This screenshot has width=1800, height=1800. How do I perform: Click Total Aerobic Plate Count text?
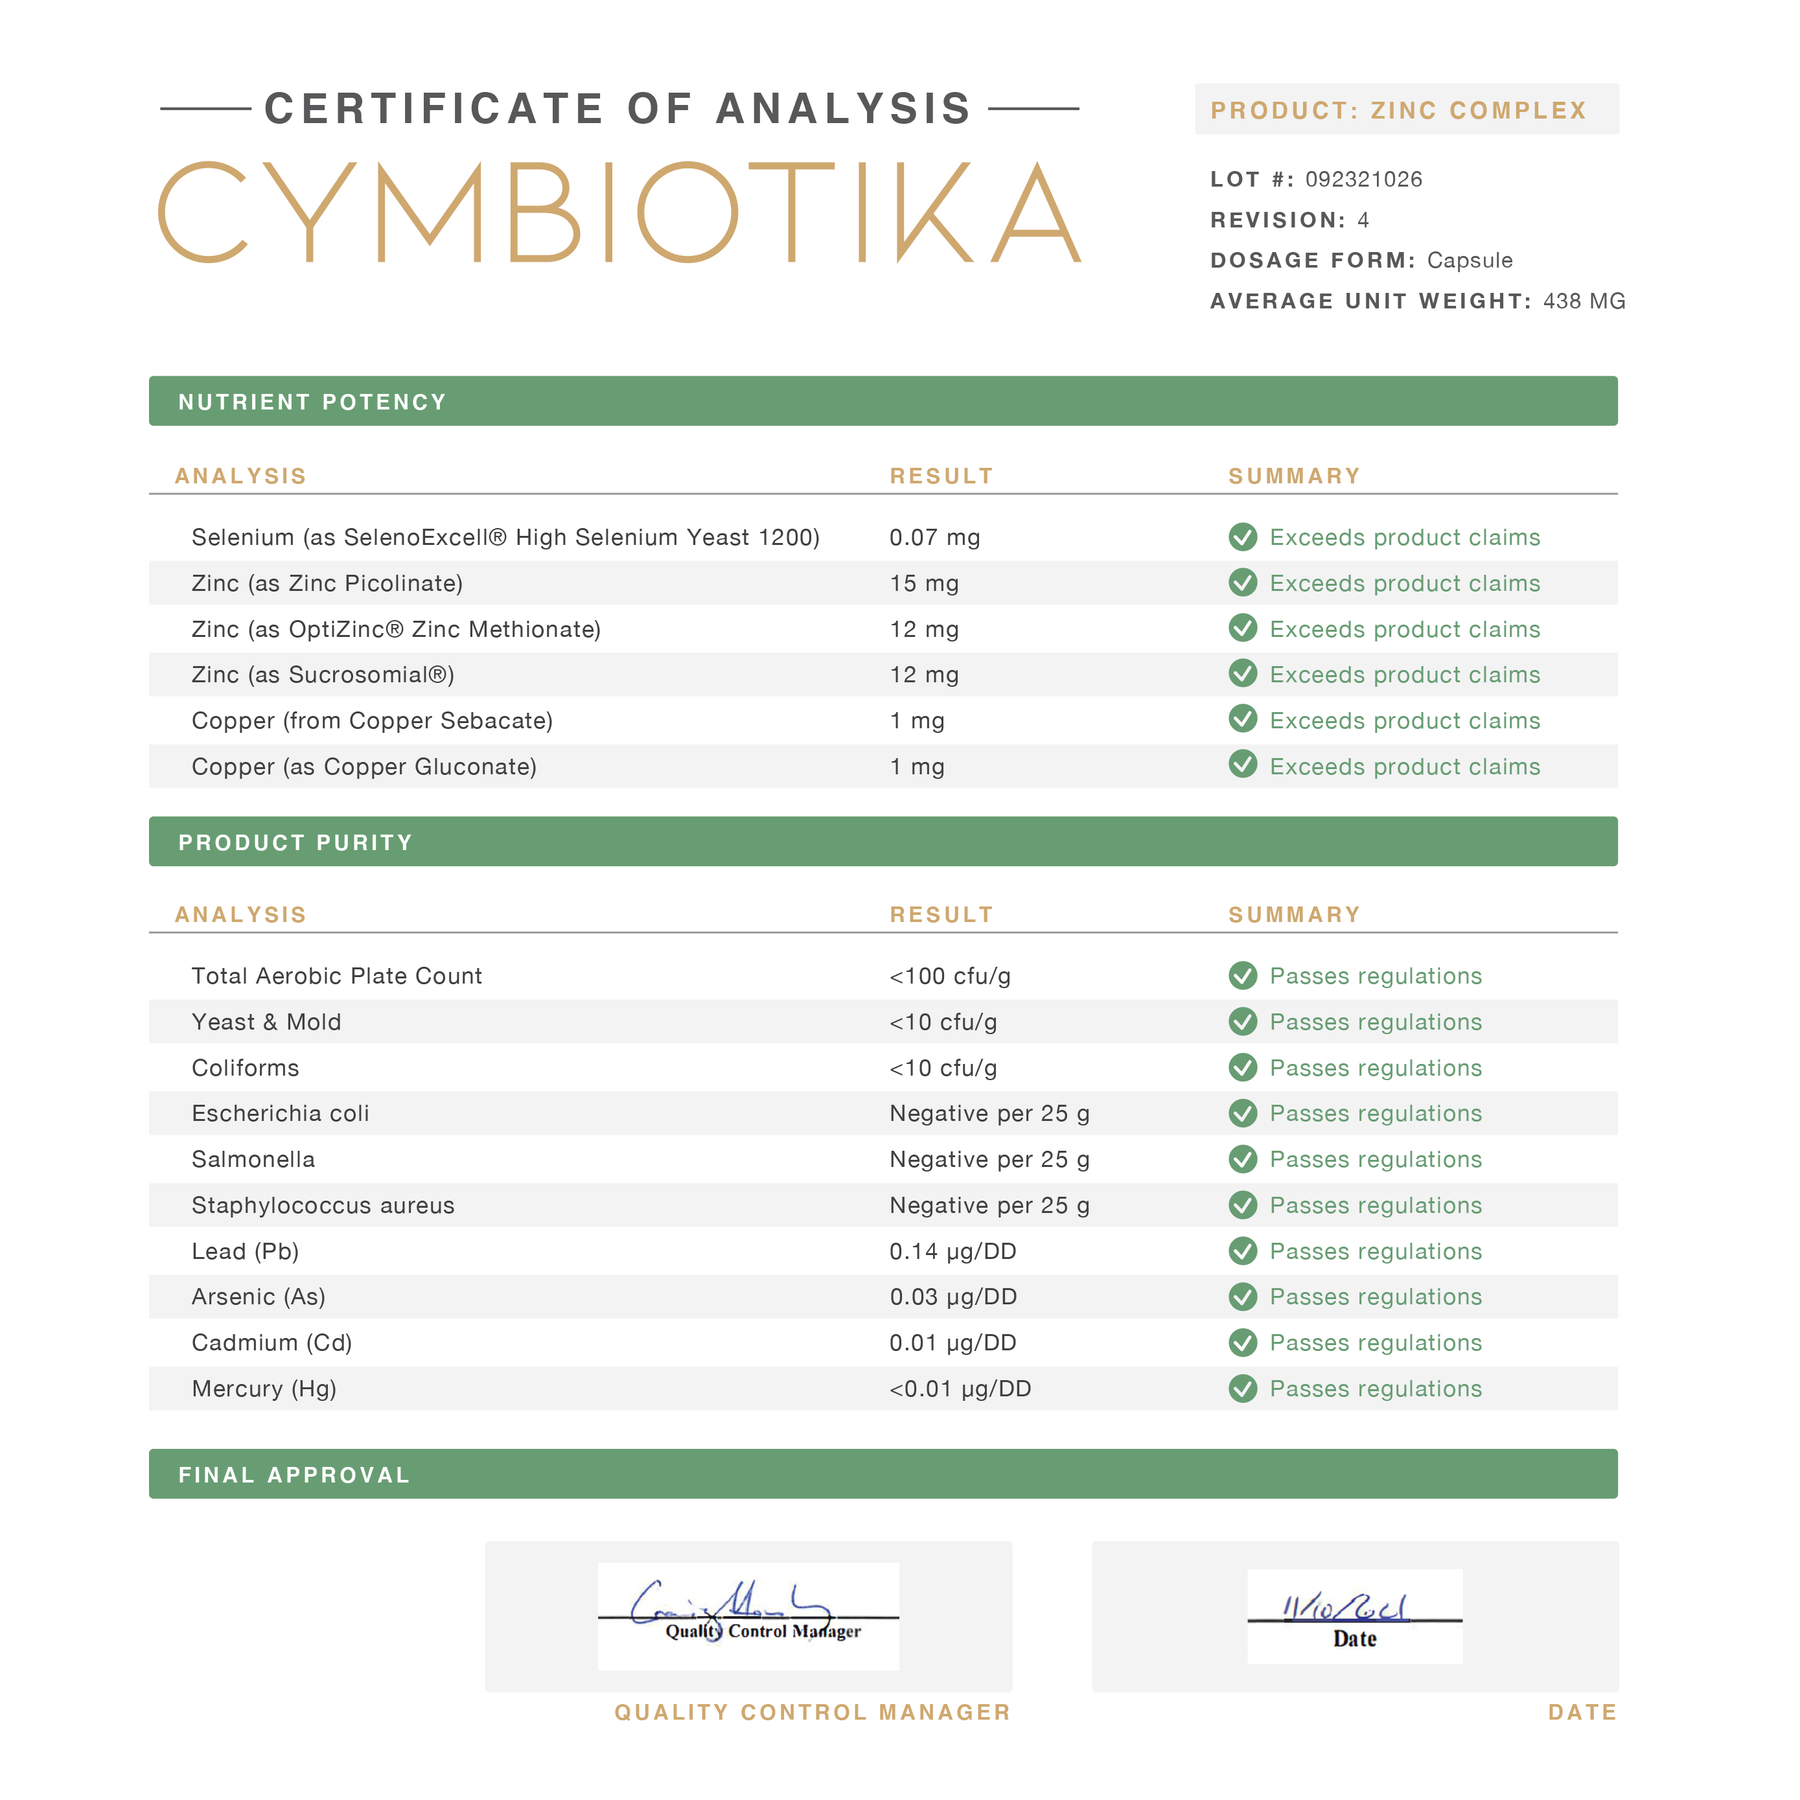pyautogui.click(x=337, y=976)
